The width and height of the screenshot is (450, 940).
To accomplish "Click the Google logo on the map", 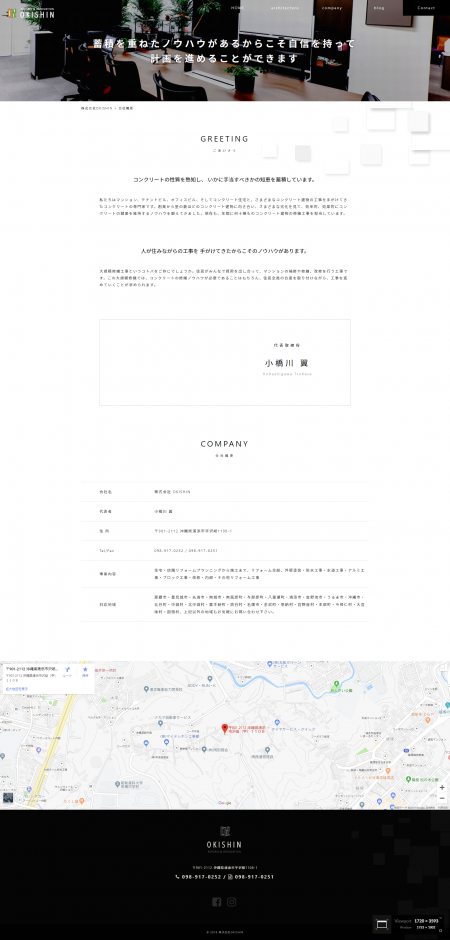I will click(225, 803).
